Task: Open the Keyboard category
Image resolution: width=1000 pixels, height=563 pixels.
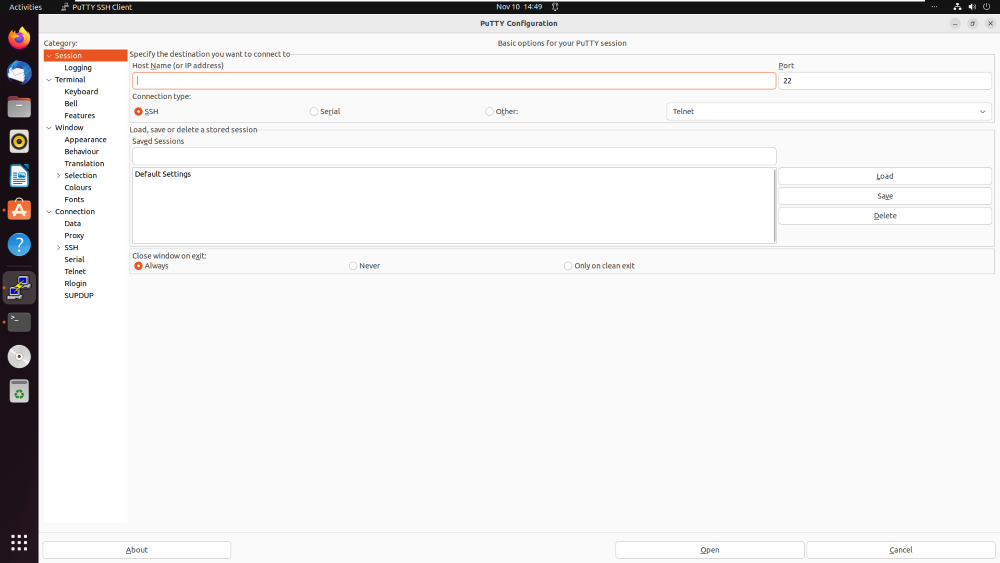Action: coord(81,92)
